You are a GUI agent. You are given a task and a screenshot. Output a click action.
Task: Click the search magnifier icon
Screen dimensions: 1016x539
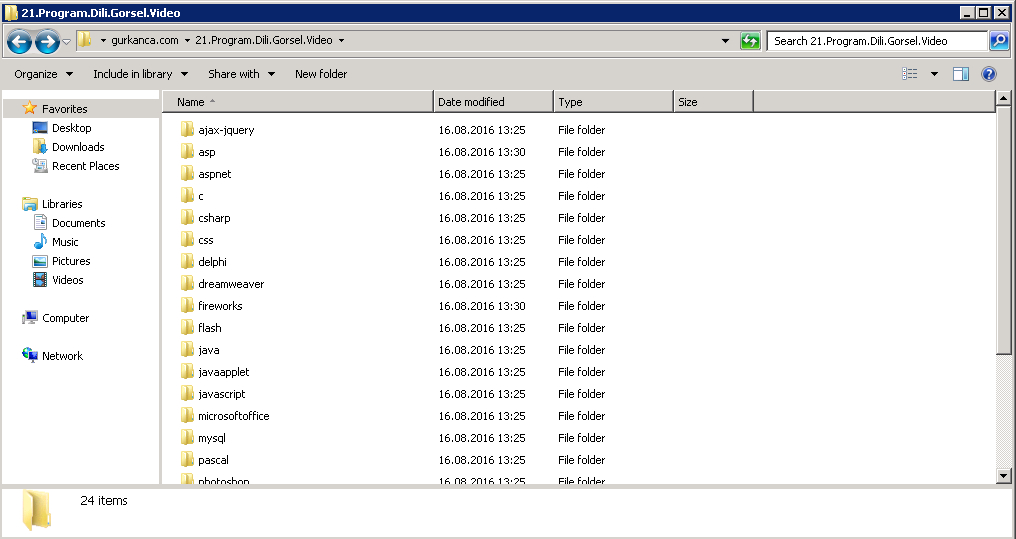click(999, 41)
